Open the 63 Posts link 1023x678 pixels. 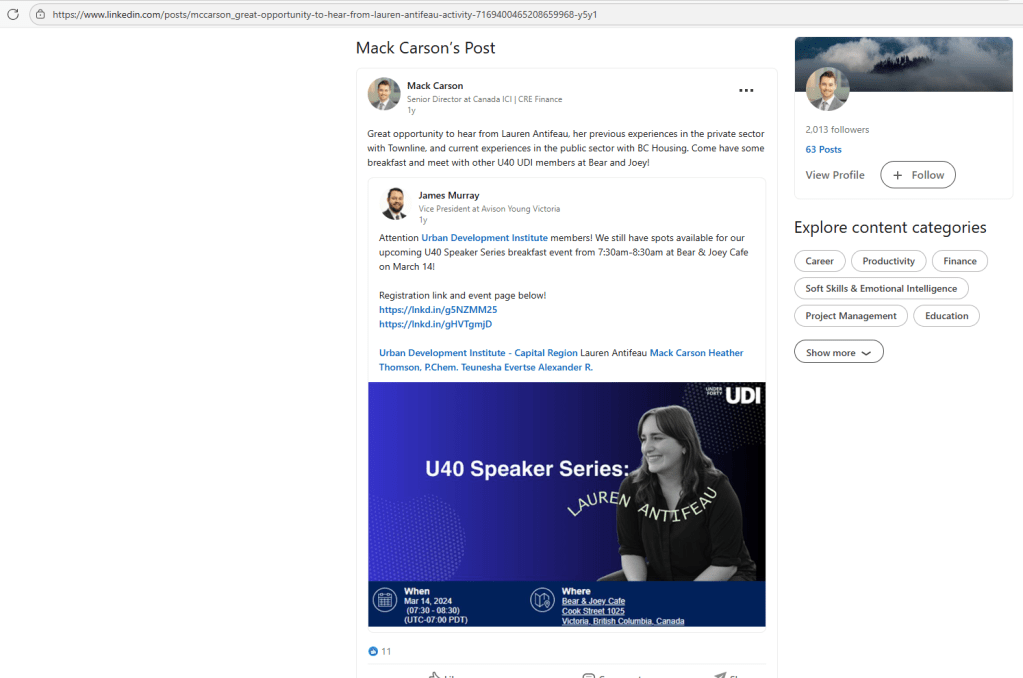pos(823,149)
